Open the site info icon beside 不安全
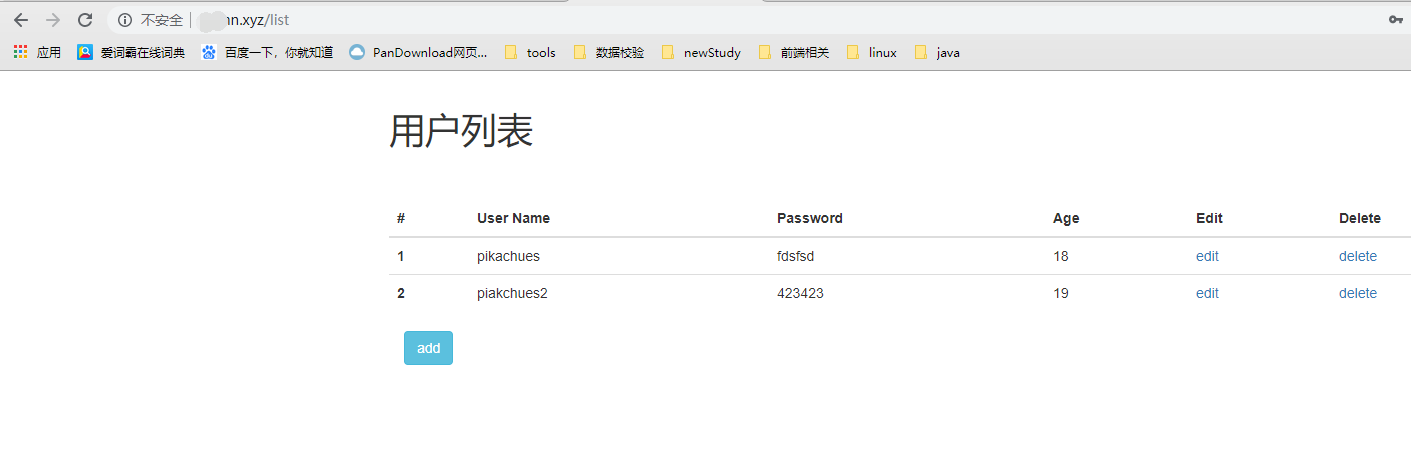The height and width of the screenshot is (468, 1411). (x=125, y=20)
